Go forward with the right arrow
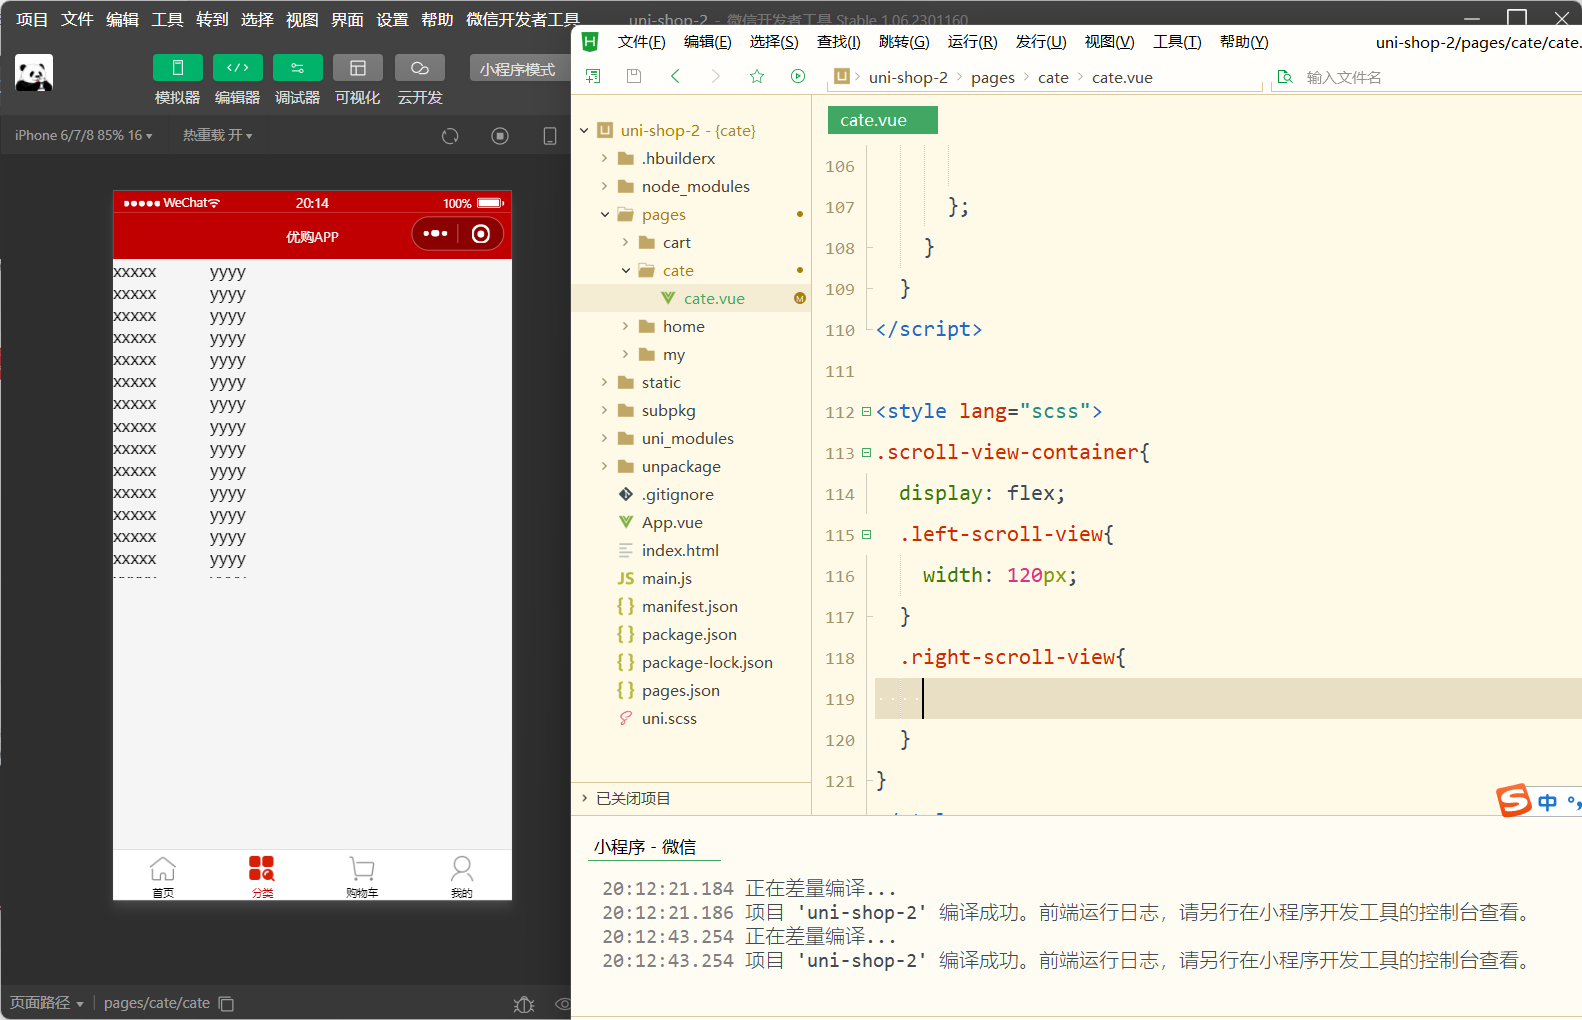The width and height of the screenshot is (1582, 1020). click(715, 76)
